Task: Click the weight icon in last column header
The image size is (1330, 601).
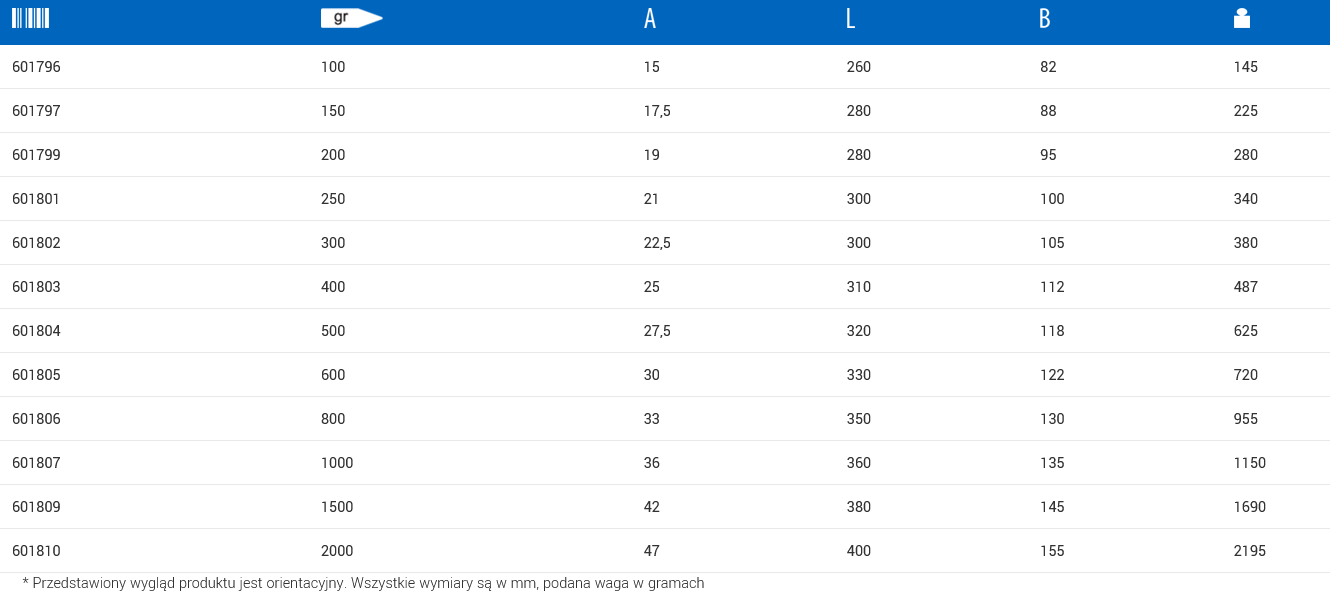Action: [1242, 18]
